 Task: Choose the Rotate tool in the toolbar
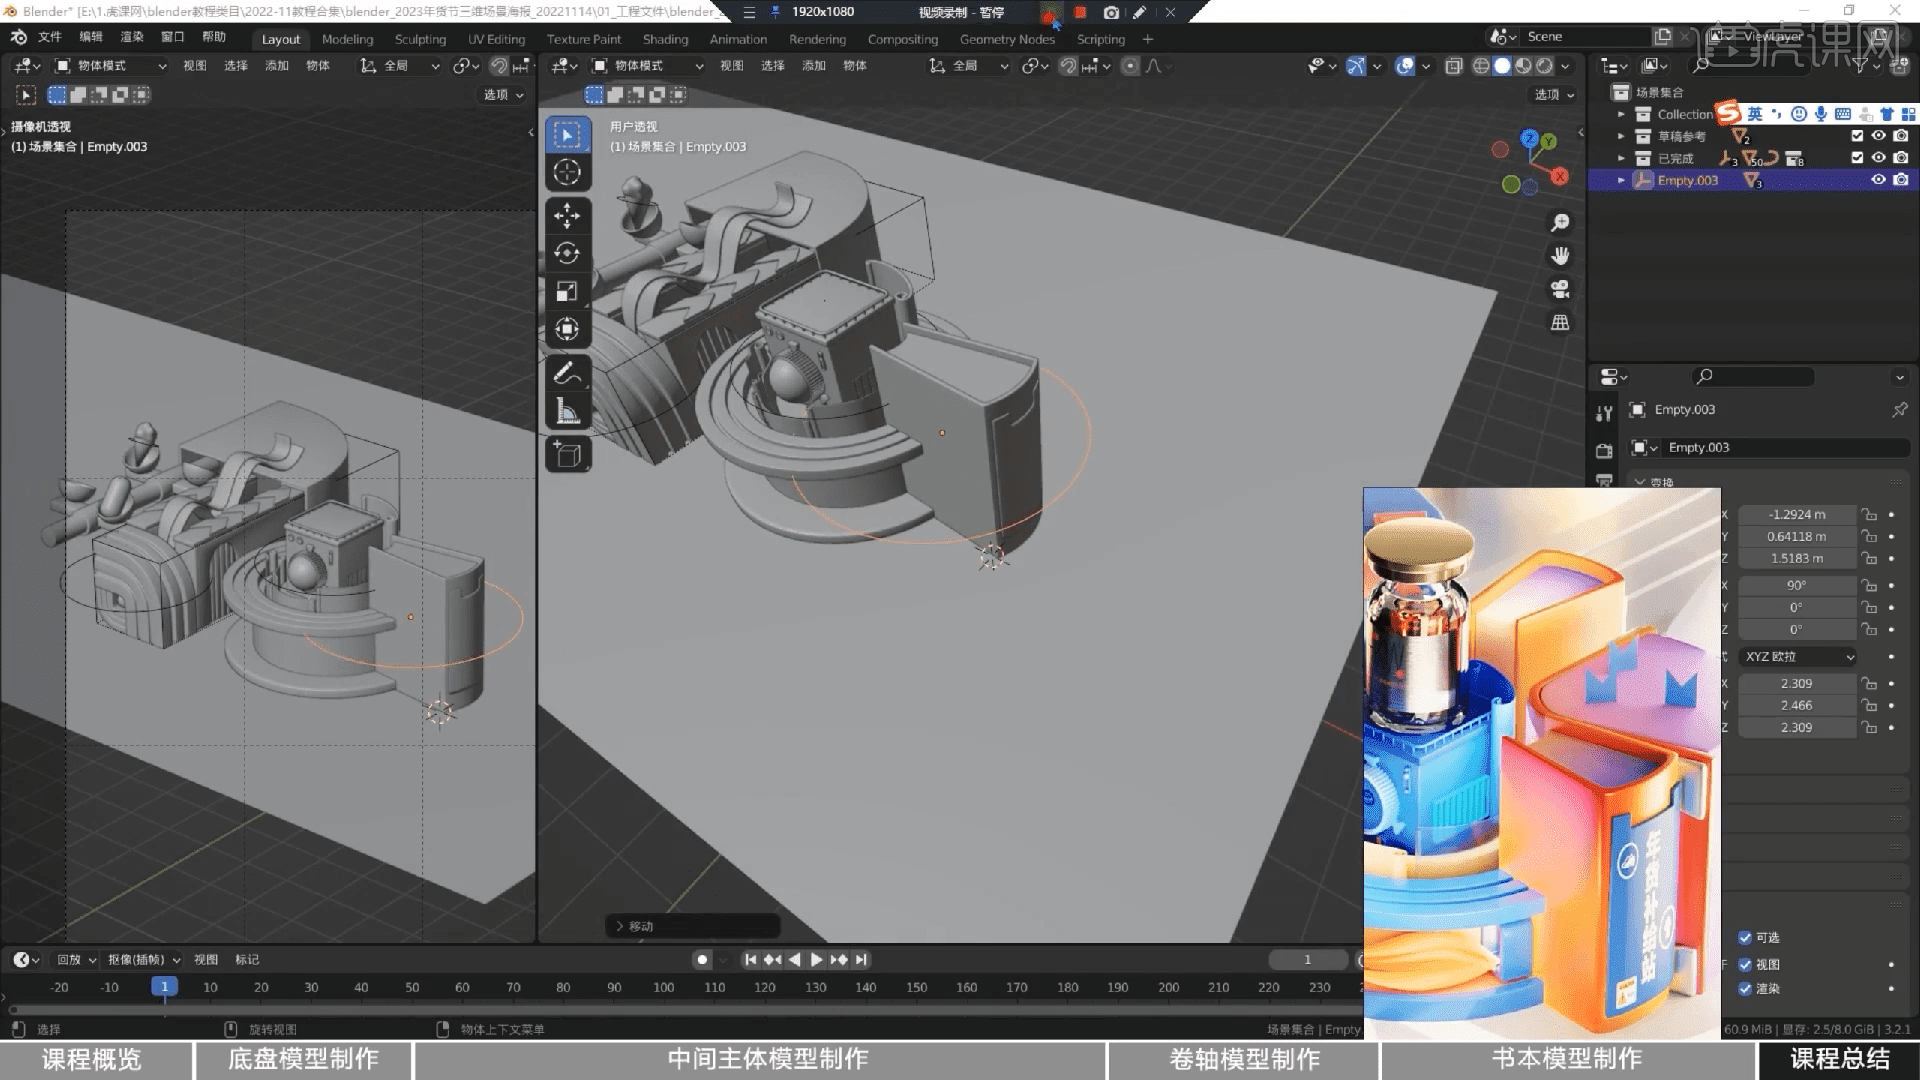(567, 253)
